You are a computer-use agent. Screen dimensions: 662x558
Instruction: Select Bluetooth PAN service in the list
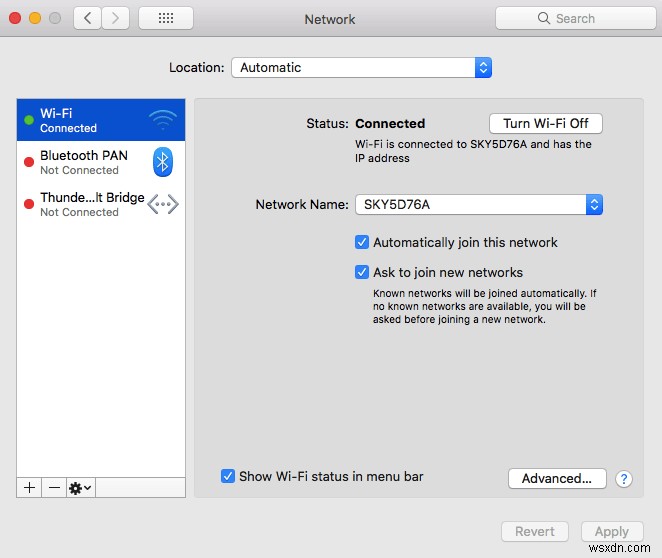click(101, 162)
